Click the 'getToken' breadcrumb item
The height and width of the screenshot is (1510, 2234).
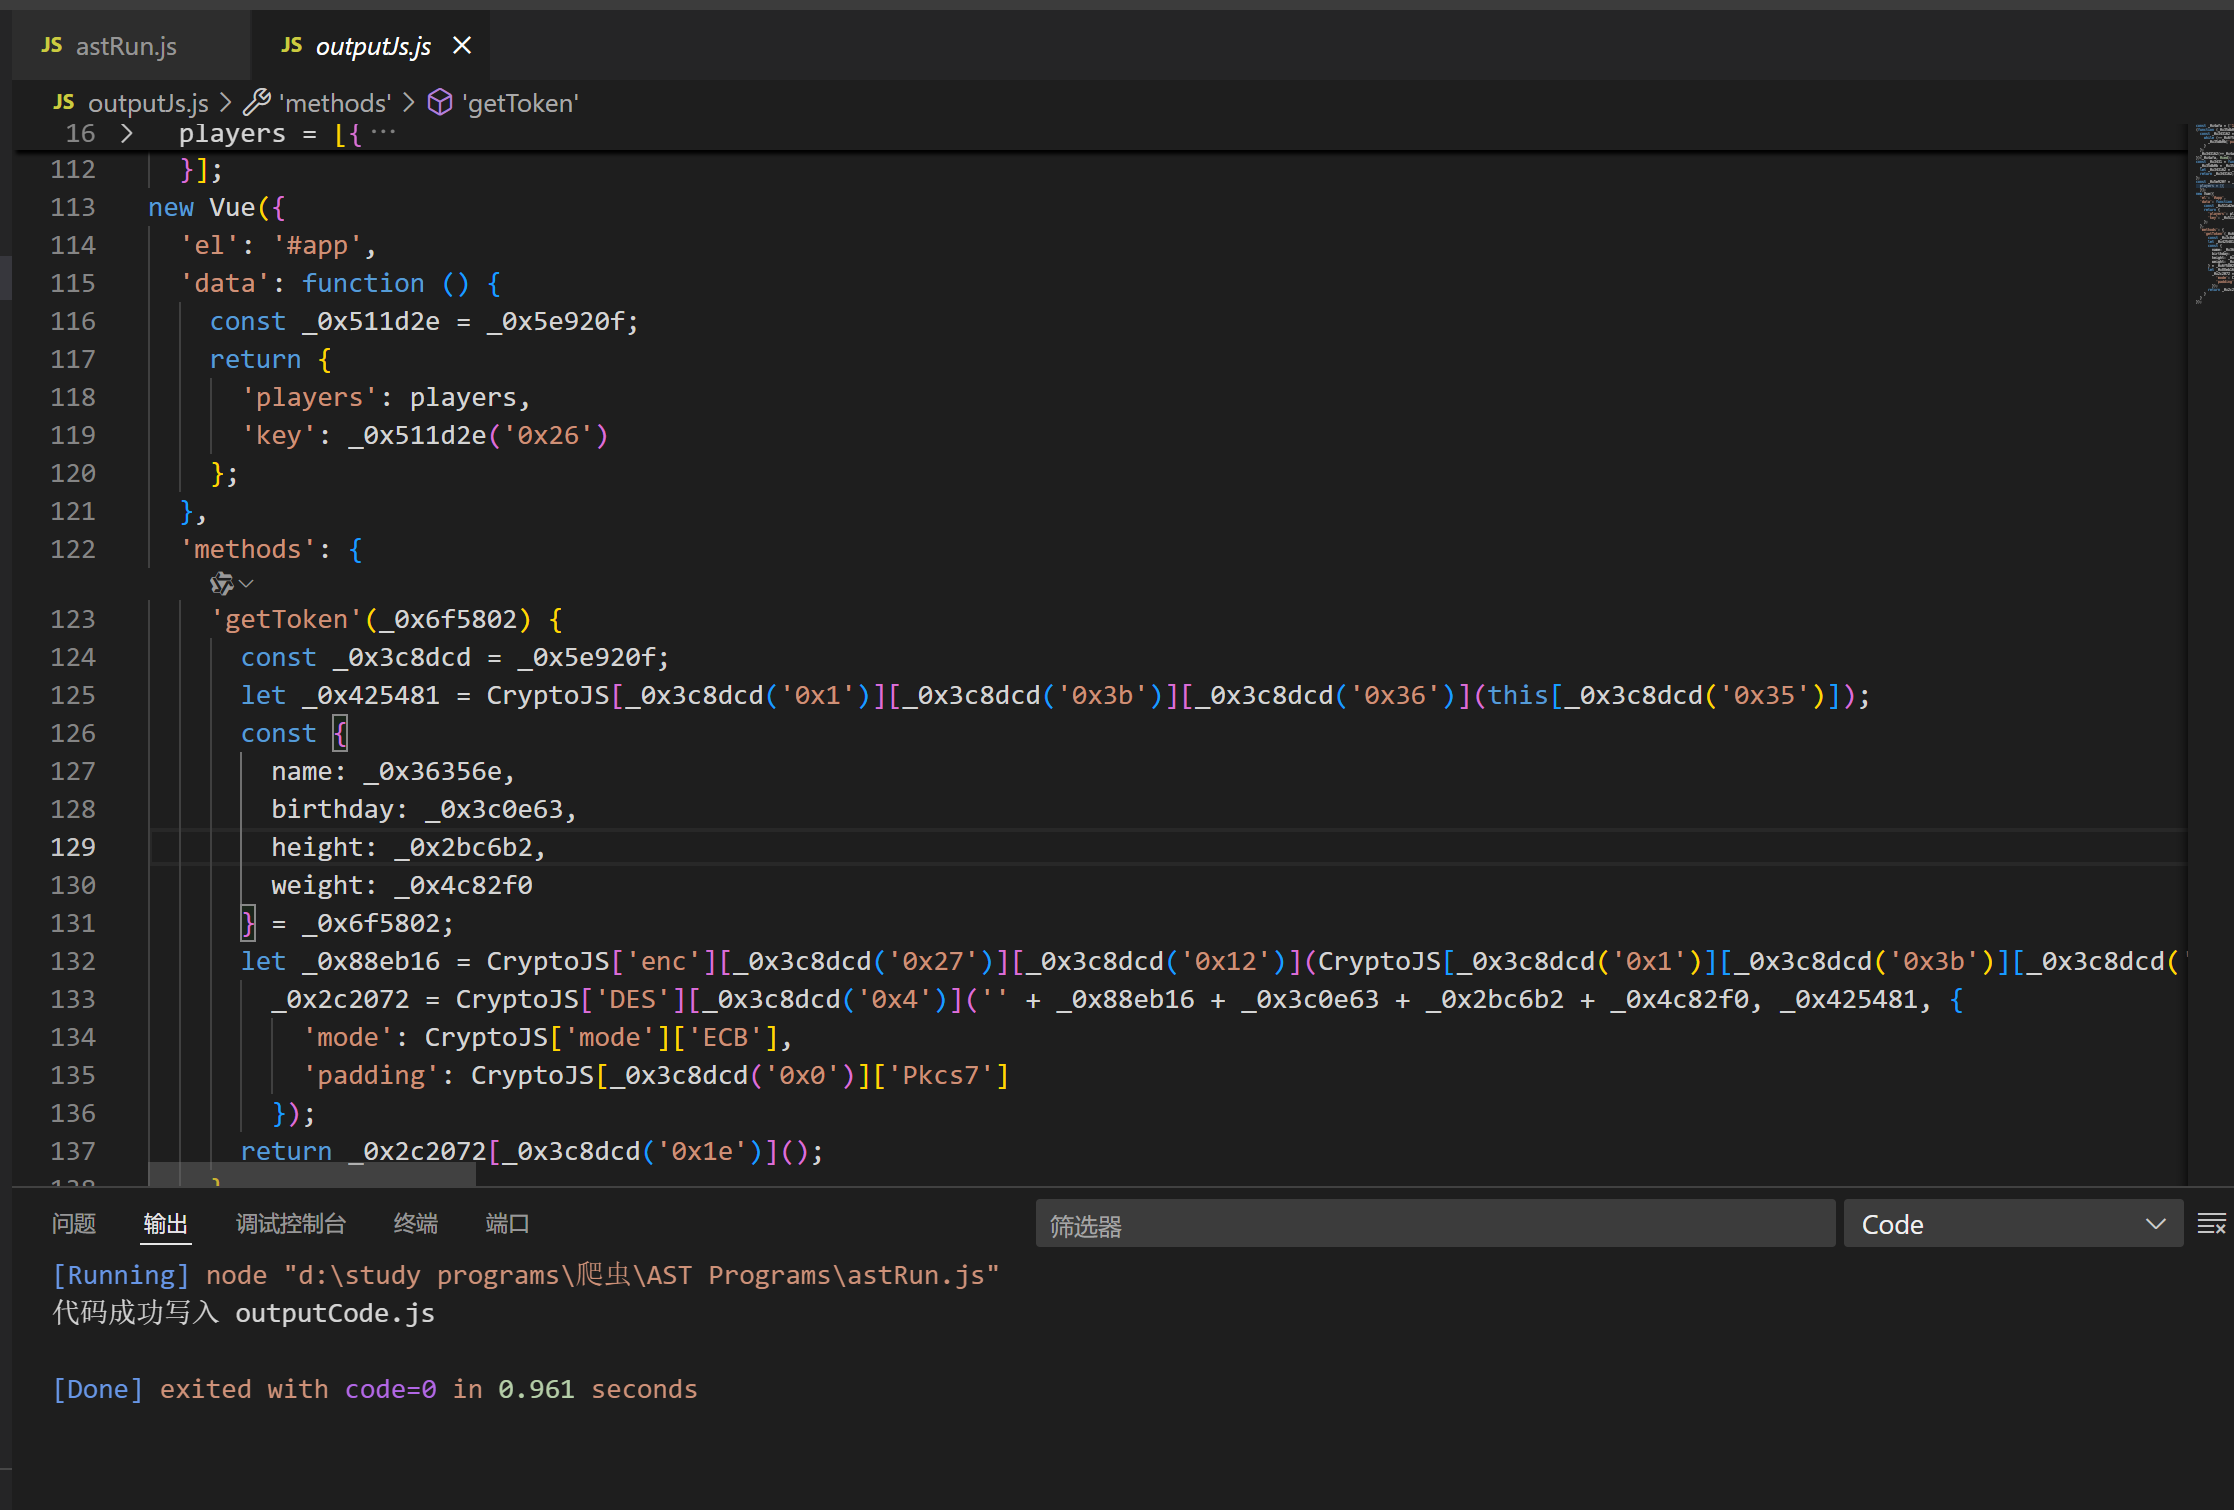point(520,103)
